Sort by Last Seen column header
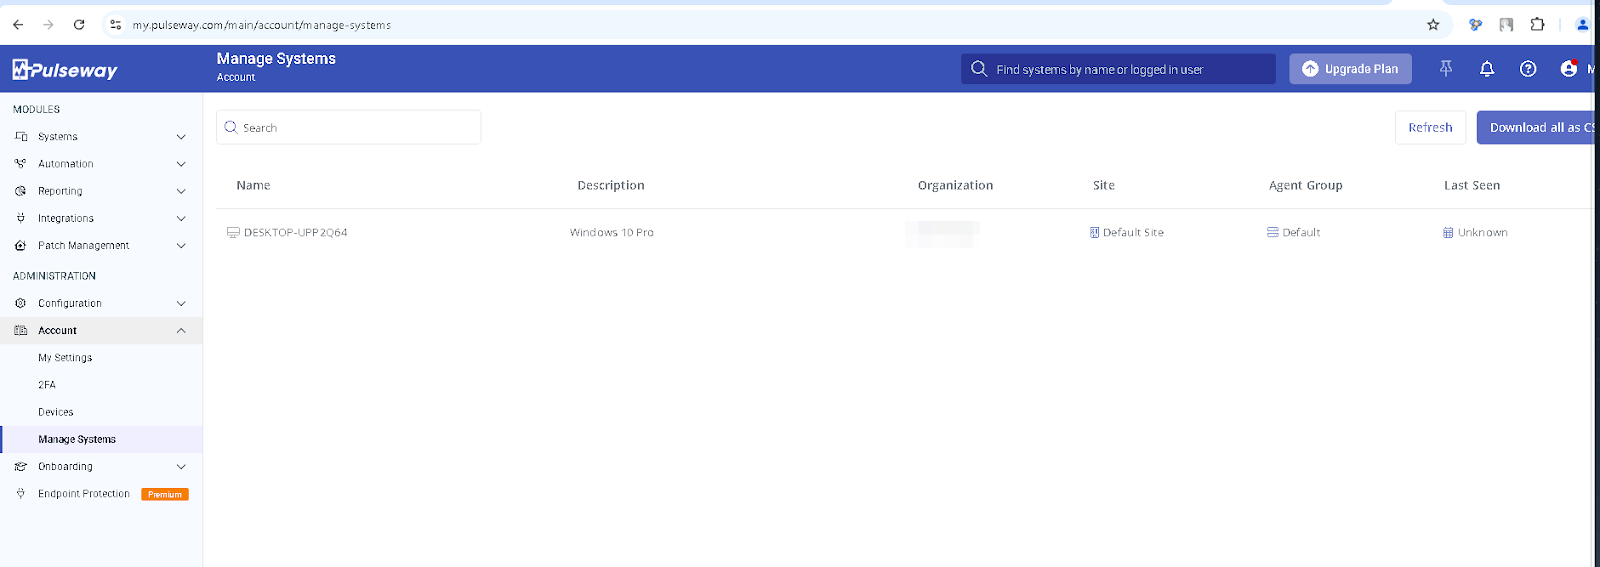This screenshot has width=1600, height=567. pos(1472,185)
